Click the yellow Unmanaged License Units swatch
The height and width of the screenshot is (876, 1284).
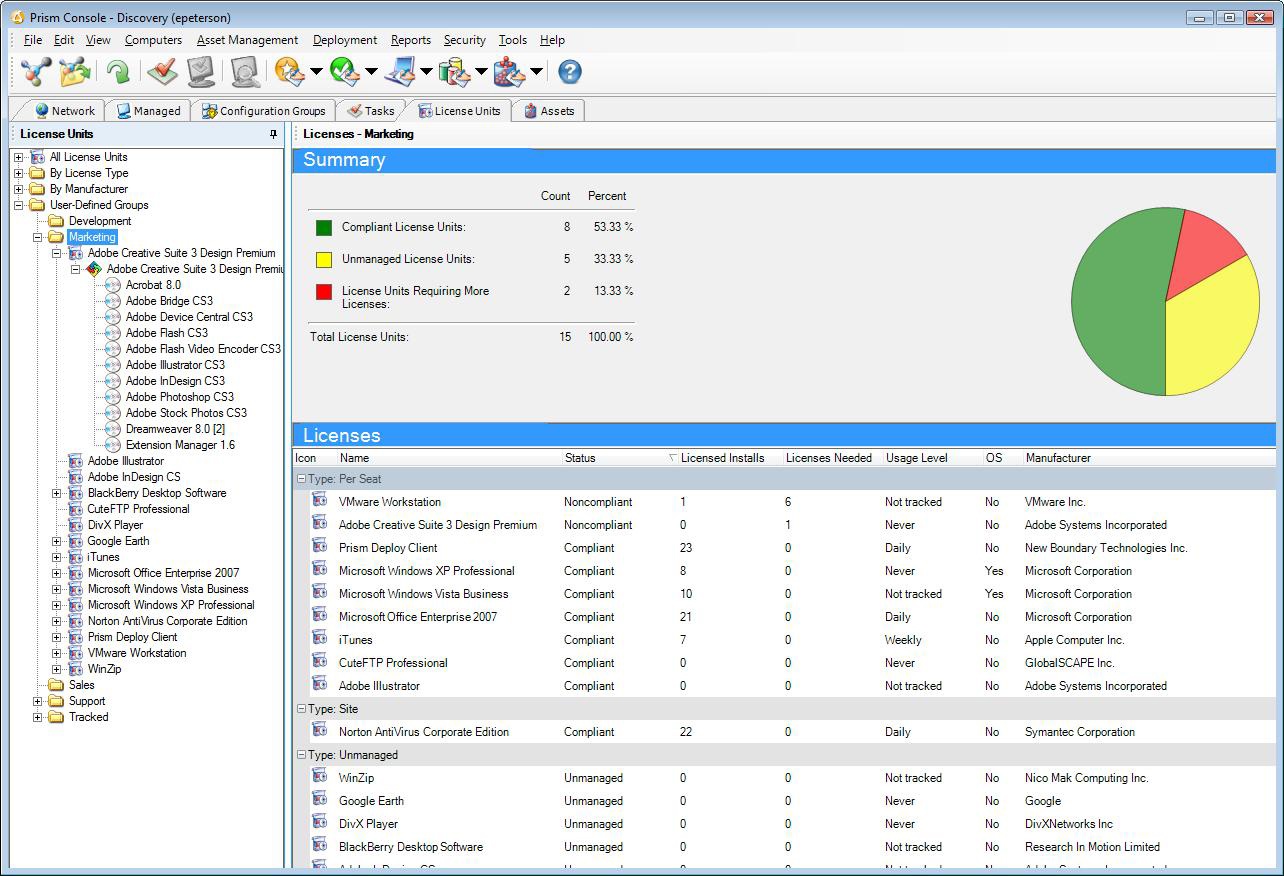pos(324,259)
